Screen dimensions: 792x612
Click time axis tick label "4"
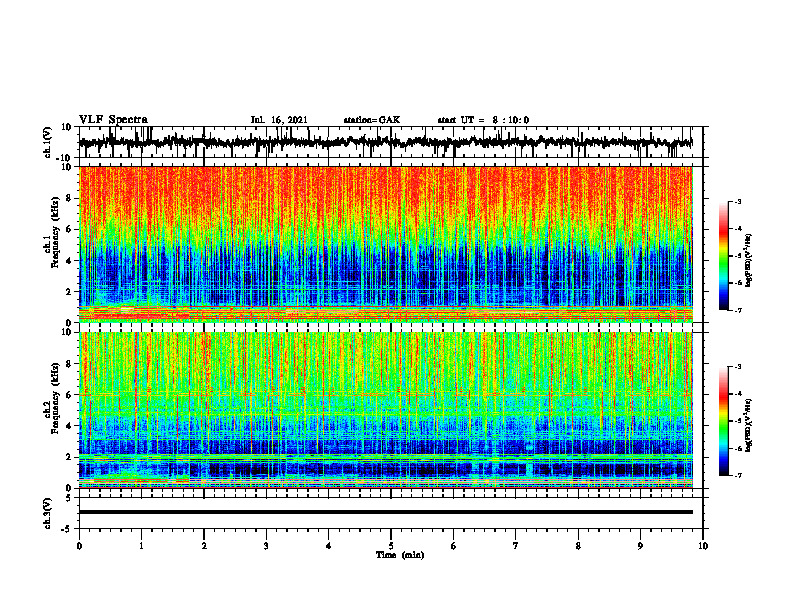(x=329, y=545)
